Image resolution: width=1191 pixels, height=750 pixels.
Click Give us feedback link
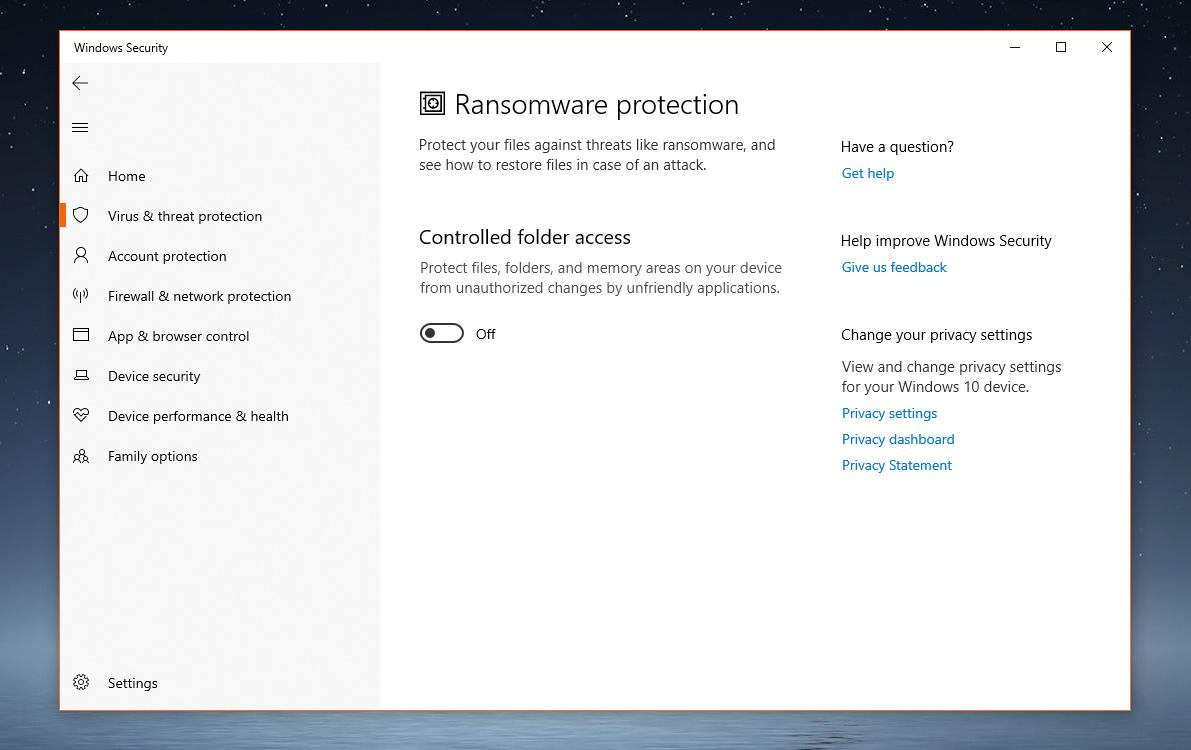tap(894, 267)
